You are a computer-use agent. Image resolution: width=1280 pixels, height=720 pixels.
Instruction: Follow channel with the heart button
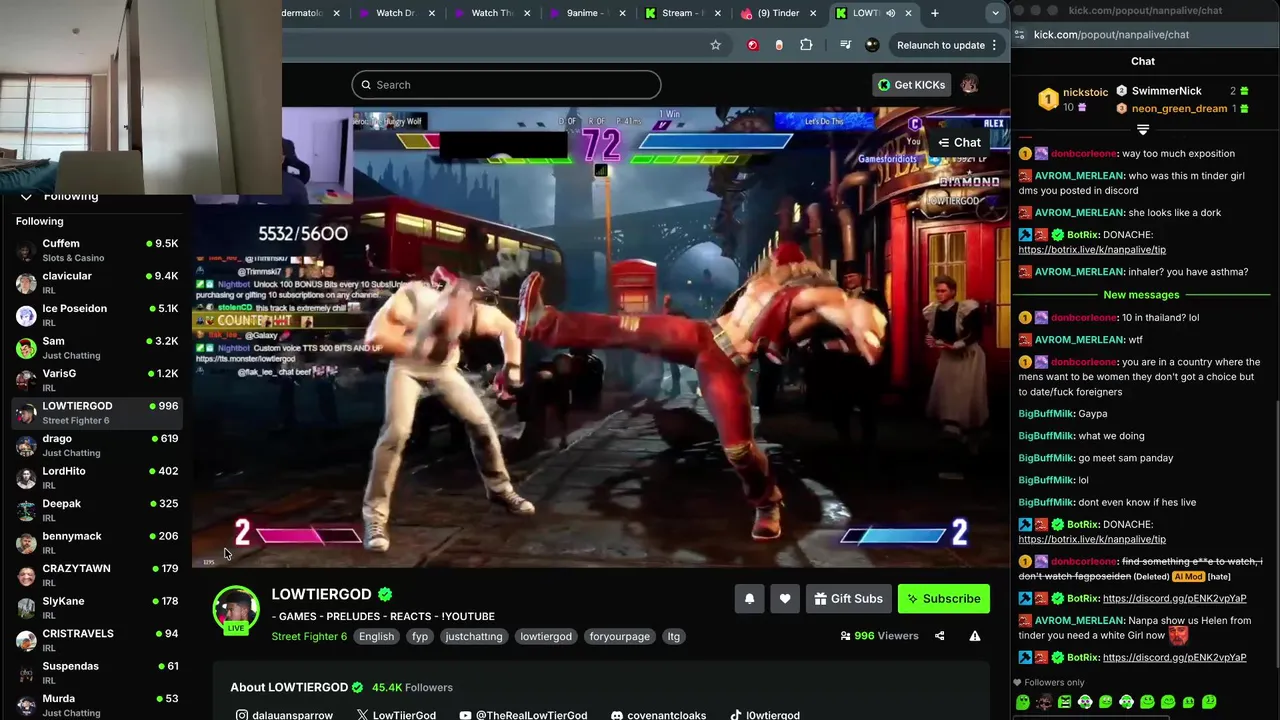pos(785,599)
